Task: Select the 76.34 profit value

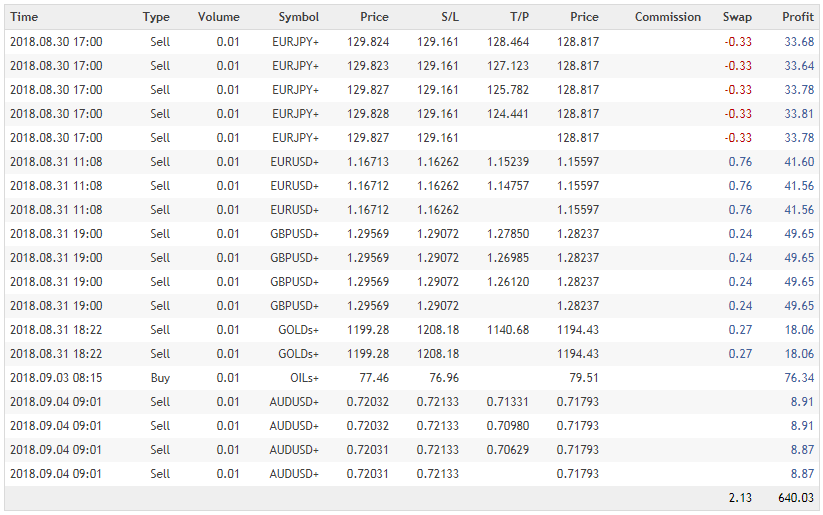Action: 799,377
